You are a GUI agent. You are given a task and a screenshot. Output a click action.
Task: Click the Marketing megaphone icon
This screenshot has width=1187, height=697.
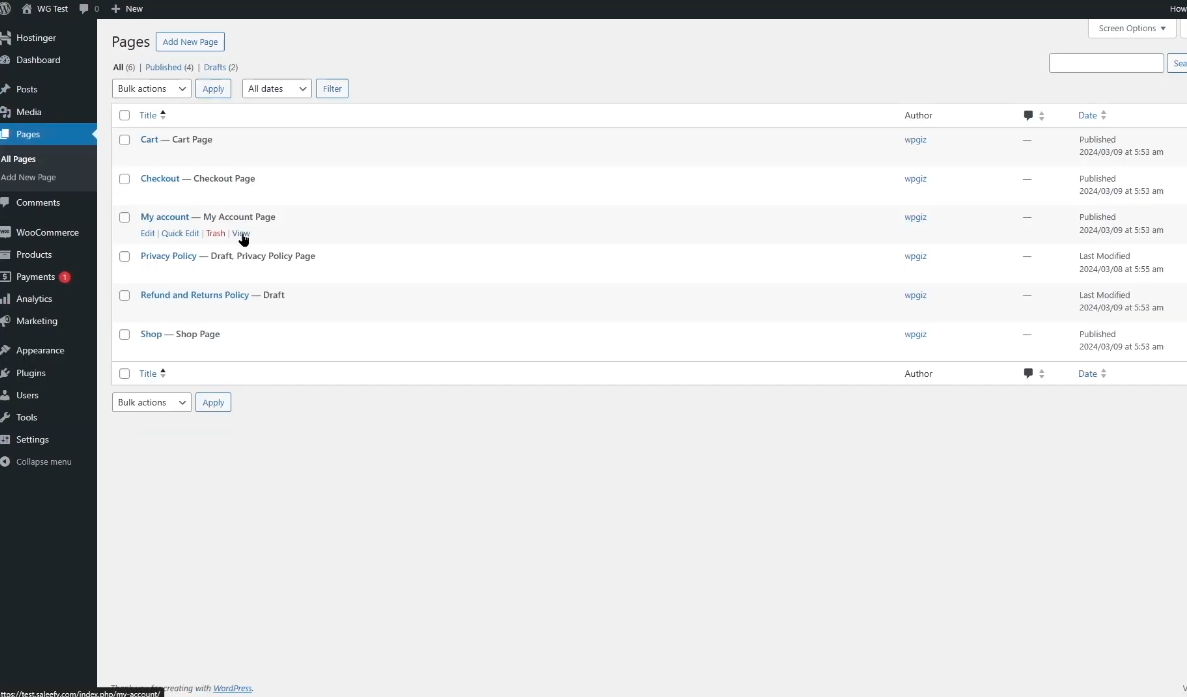[x=6, y=321]
